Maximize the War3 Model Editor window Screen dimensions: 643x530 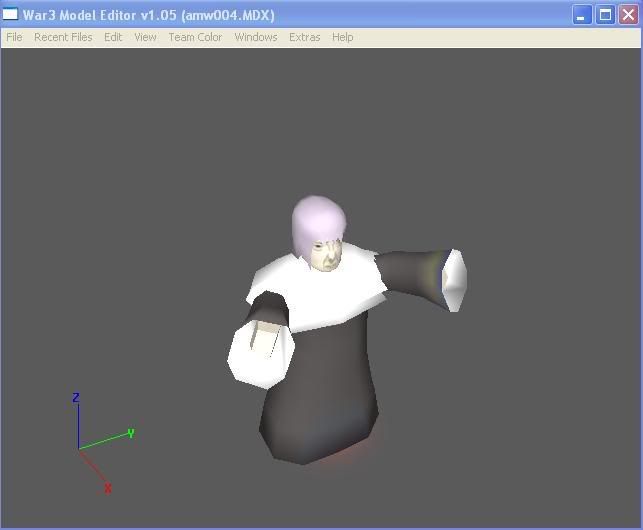605,15
